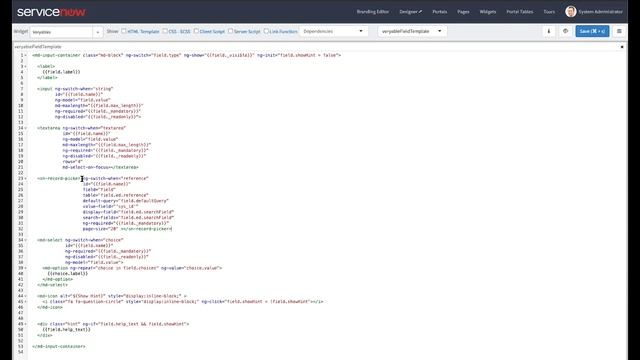Click the ServiceNow logo
Viewport: 640px width, 360px height.
(51, 12)
